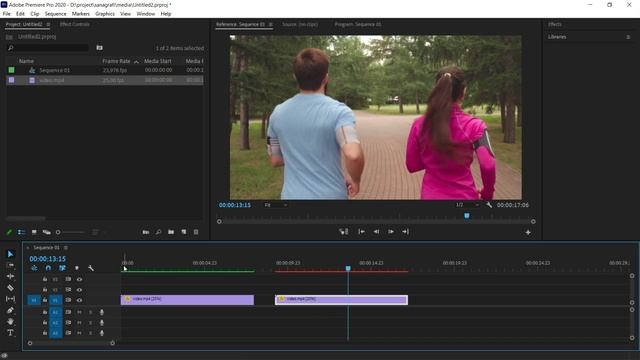This screenshot has height=360, width=640.
Task: Click Go to In point button
Action: 361,231
